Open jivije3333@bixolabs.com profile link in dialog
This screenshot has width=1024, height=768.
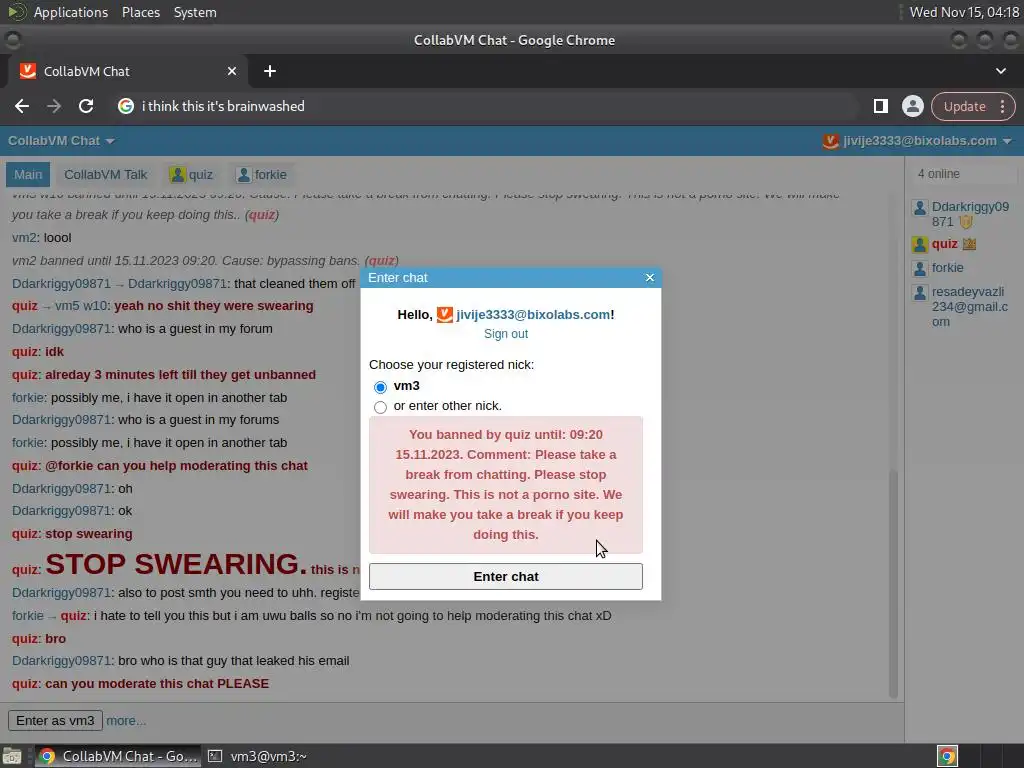534,315
